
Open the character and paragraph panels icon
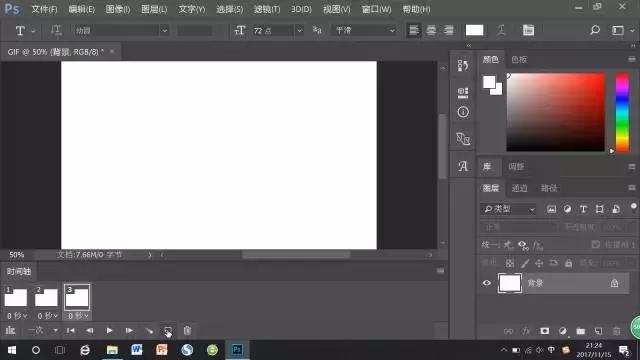[529, 30]
